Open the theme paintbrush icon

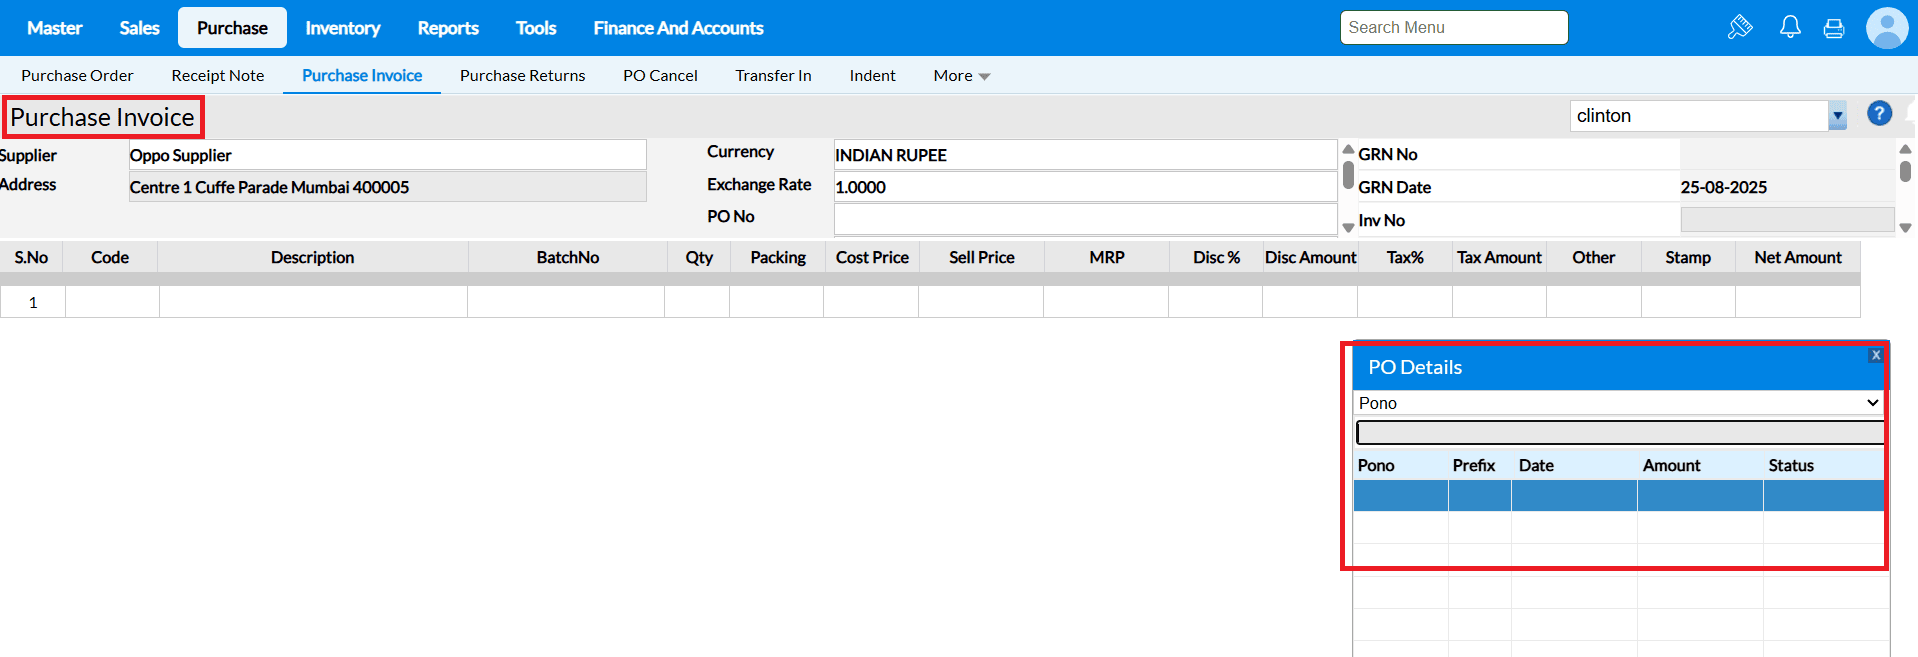tap(1740, 27)
